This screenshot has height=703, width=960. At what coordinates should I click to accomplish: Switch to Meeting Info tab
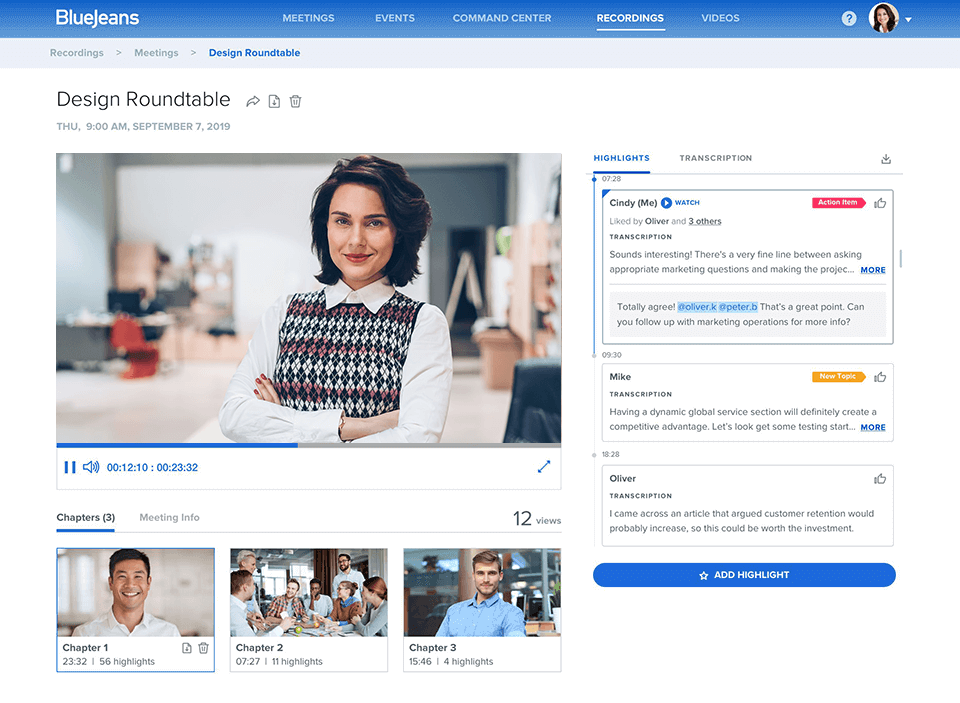pyautogui.click(x=169, y=517)
